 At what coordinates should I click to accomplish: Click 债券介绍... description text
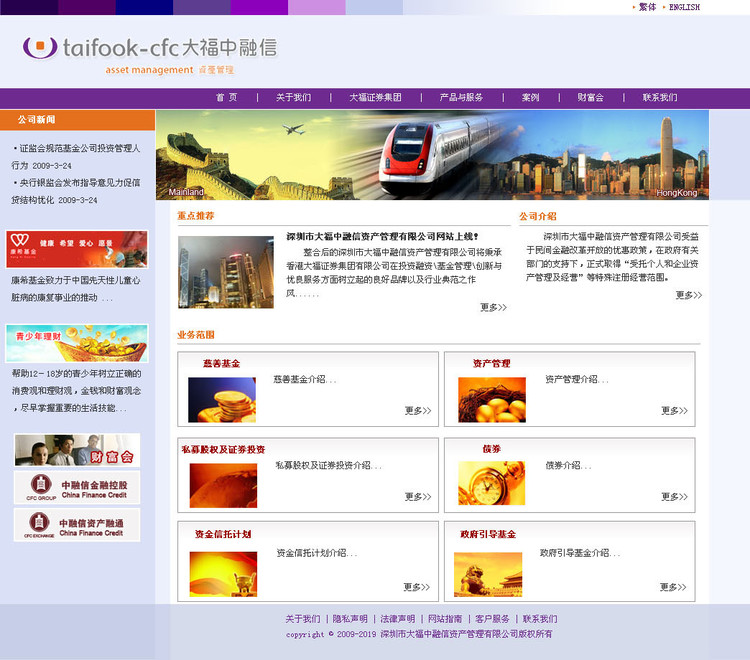(568, 465)
